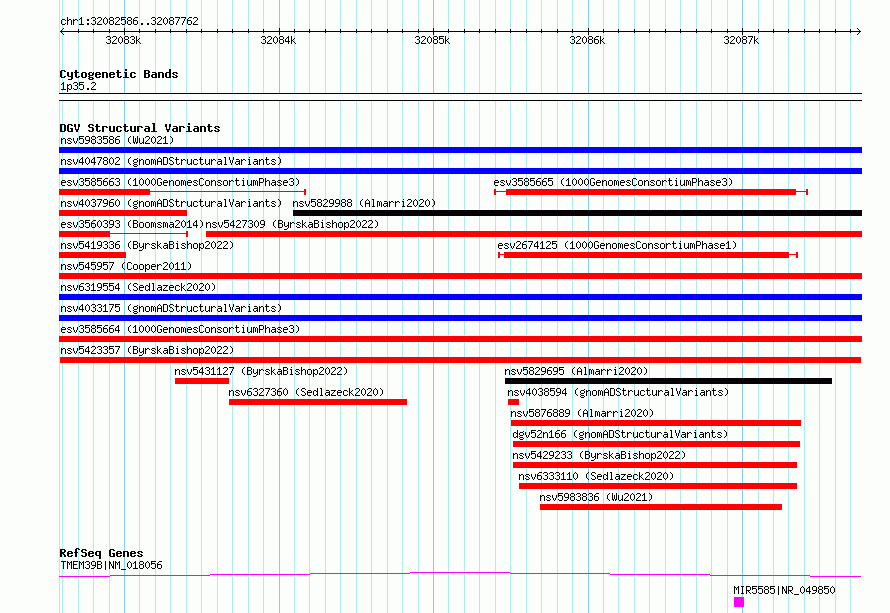Screen dimensions: 890x613
Task: Click the TMEM39B magenta gene line
Action: 460,574
